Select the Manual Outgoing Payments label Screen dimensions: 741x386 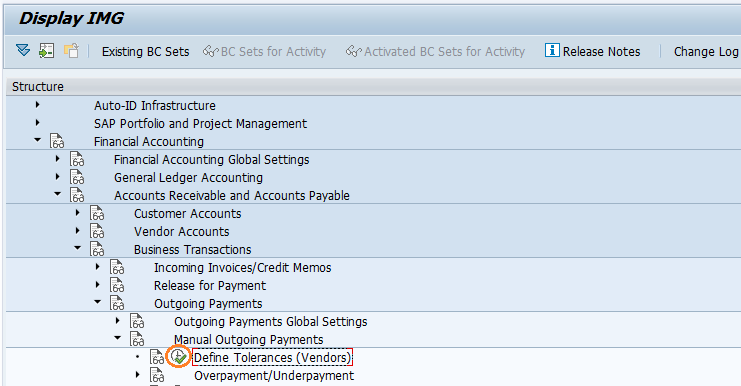tap(249, 340)
